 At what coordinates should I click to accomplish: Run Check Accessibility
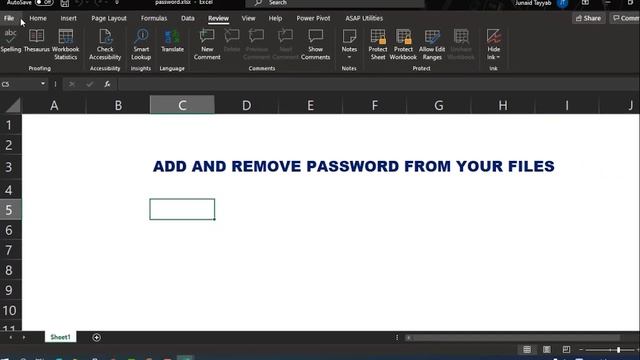click(105, 45)
